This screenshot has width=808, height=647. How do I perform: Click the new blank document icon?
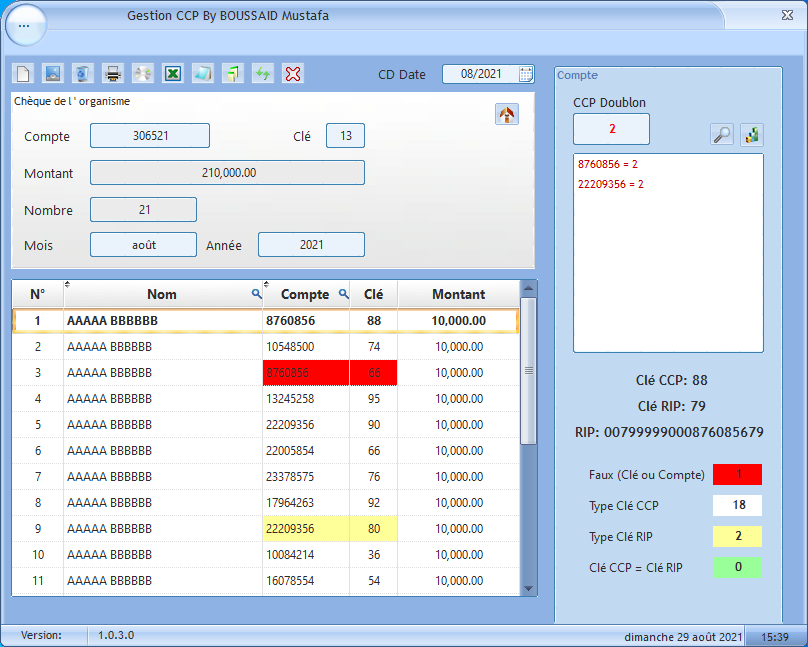click(x=23, y=73)
